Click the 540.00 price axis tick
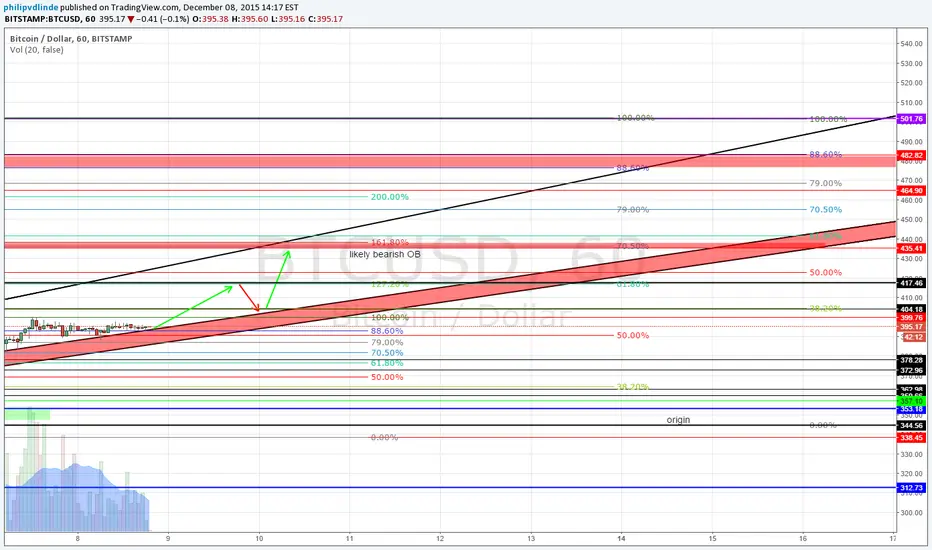This screenshot has height=550, width=932. click(911, 44)
